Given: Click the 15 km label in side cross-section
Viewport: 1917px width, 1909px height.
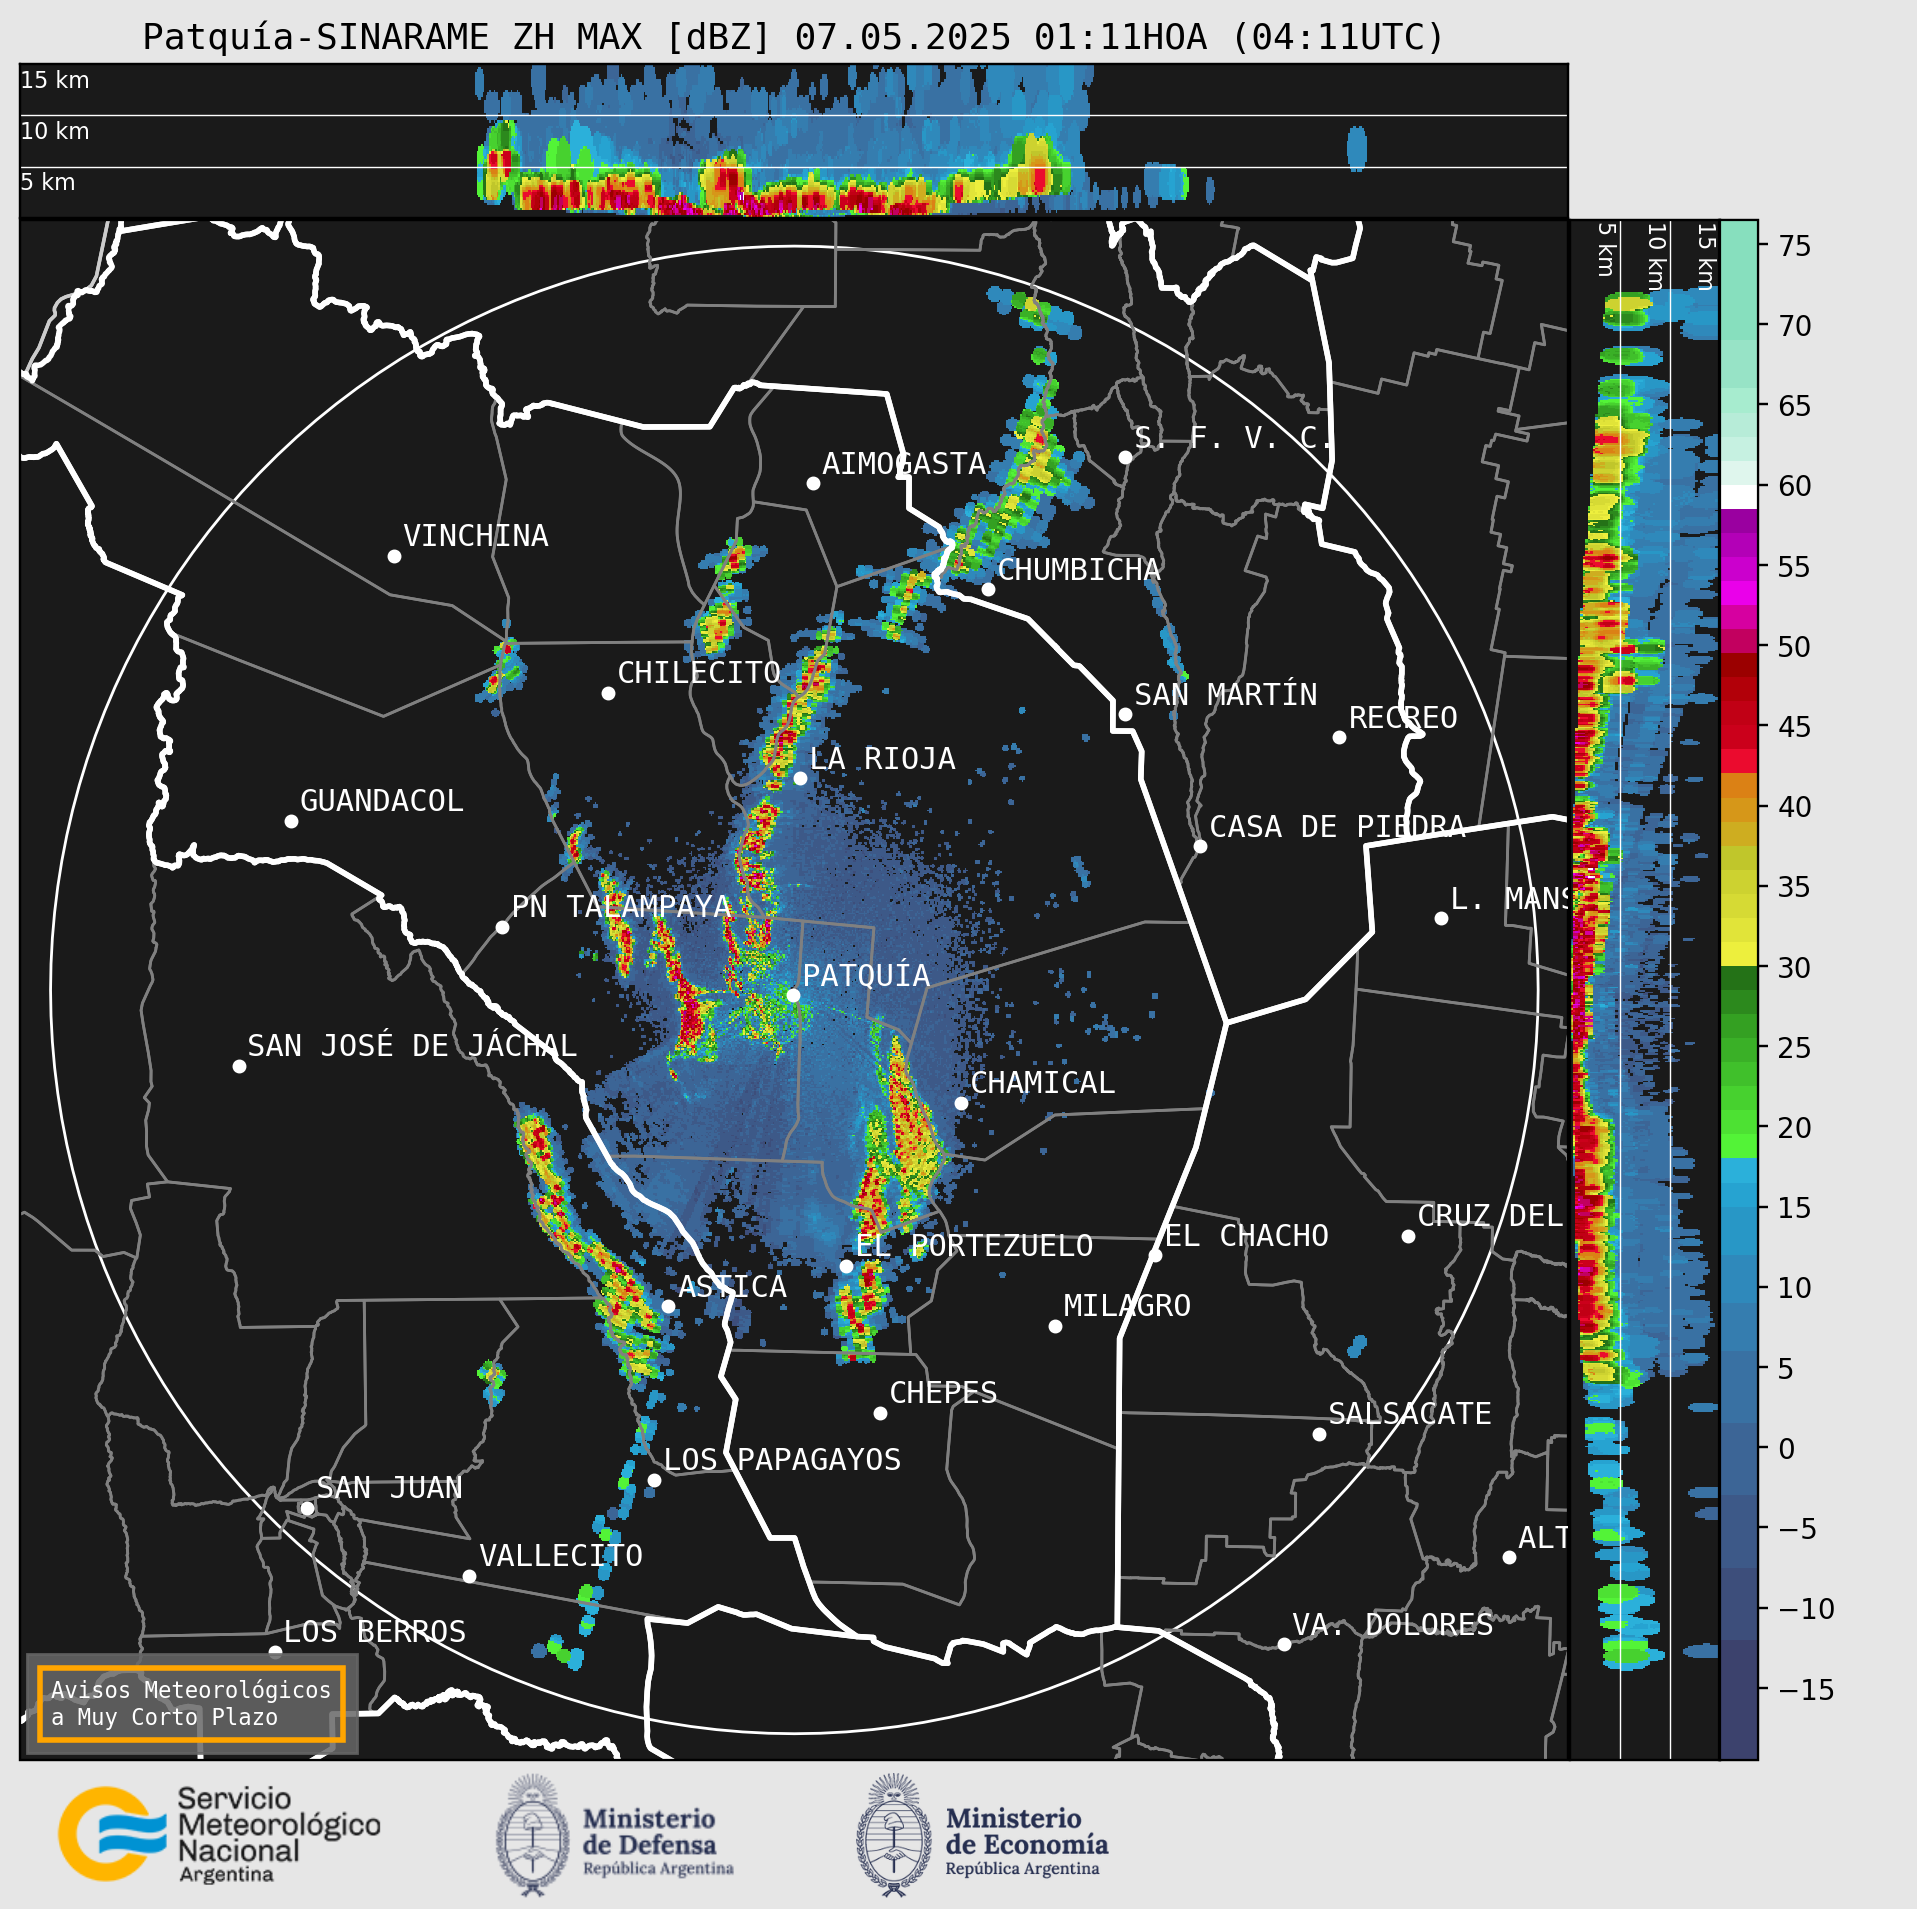Looking at the screenshot, I should coord(1707,256).
